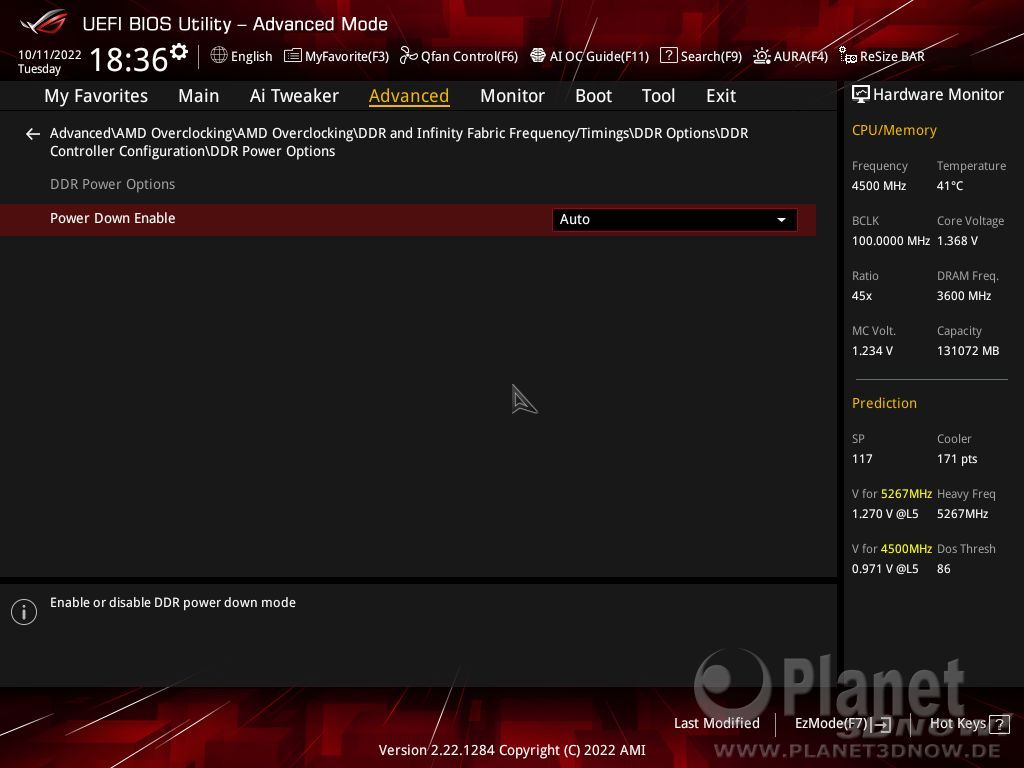
Task: Click the 1.270 V @L5 value
Action: (x=885, y=514)
